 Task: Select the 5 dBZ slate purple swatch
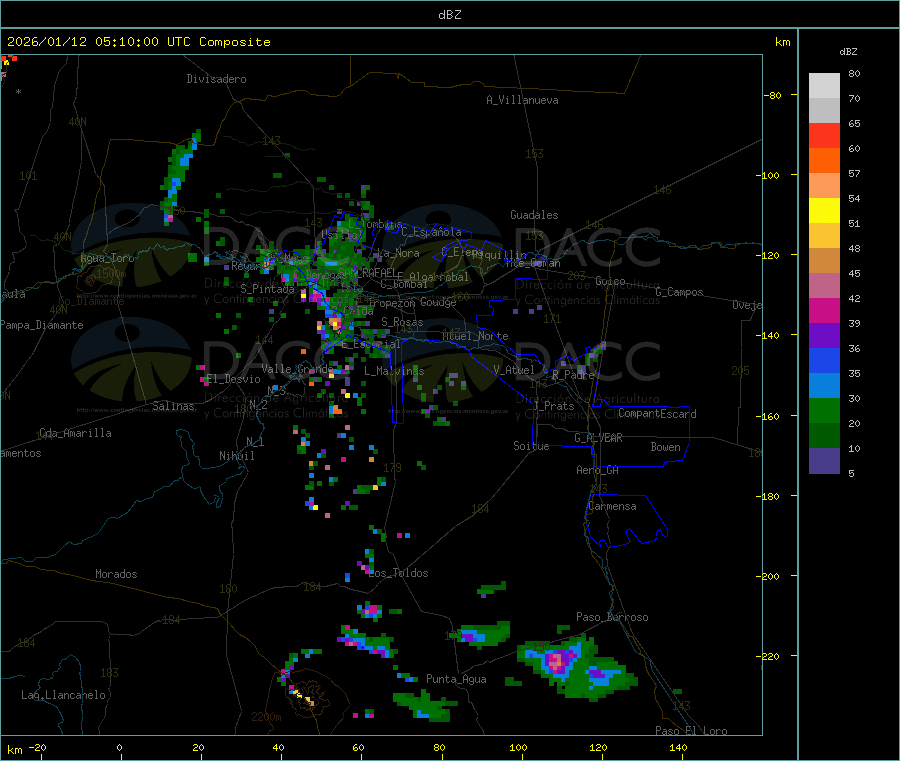tap(824, 461)
